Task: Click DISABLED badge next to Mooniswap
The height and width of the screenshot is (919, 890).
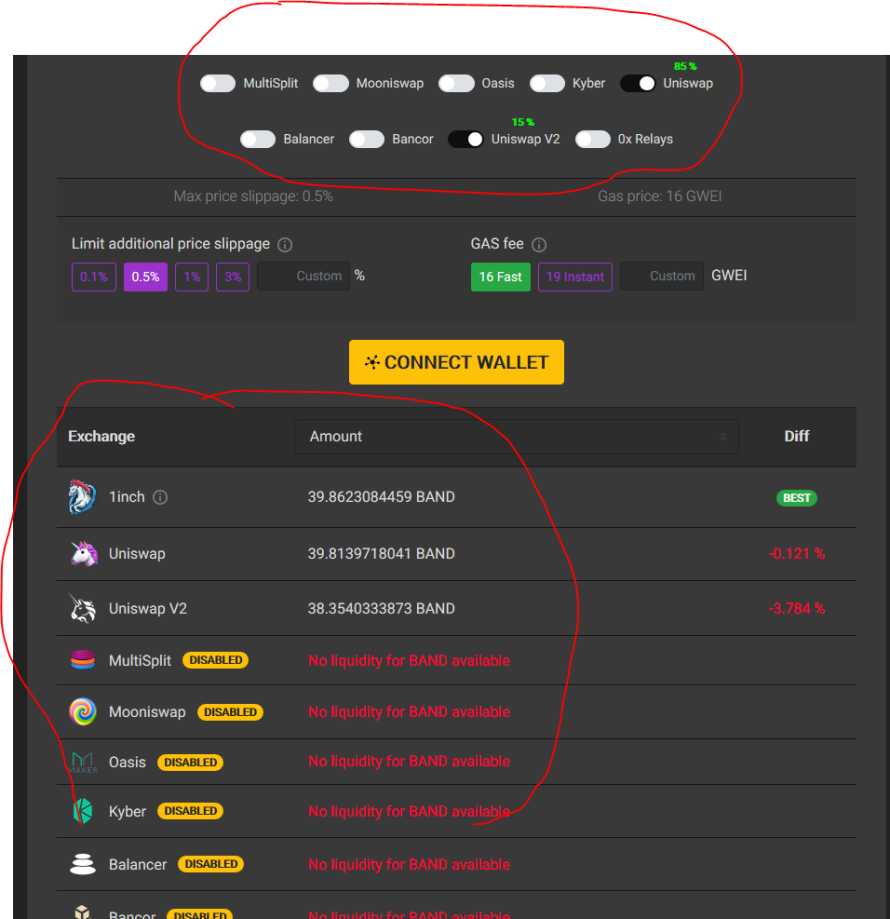Action: tap(230, 712)
